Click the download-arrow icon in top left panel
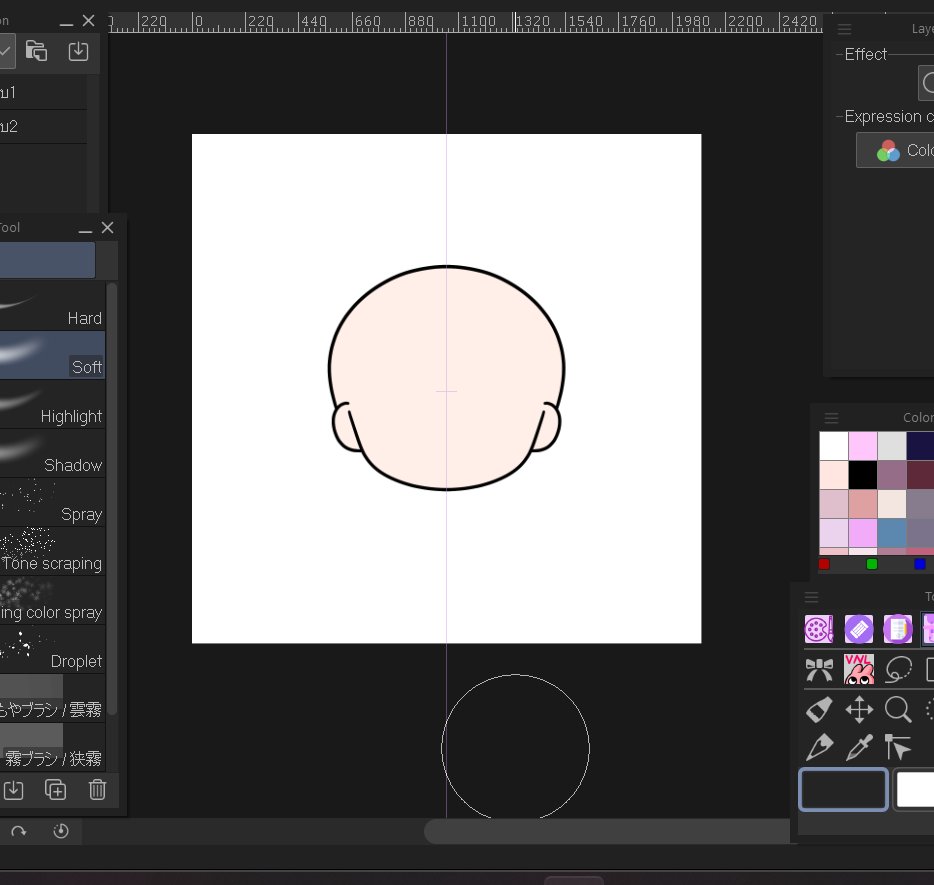Viewport: 934px width, 885px height. (78, 51)
